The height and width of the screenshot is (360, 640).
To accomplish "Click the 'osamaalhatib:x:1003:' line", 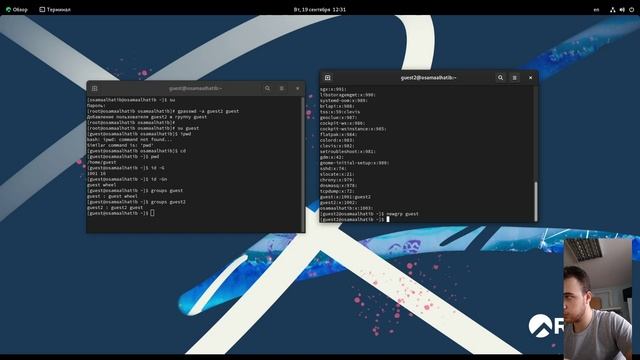I will [x=347, y=209].
